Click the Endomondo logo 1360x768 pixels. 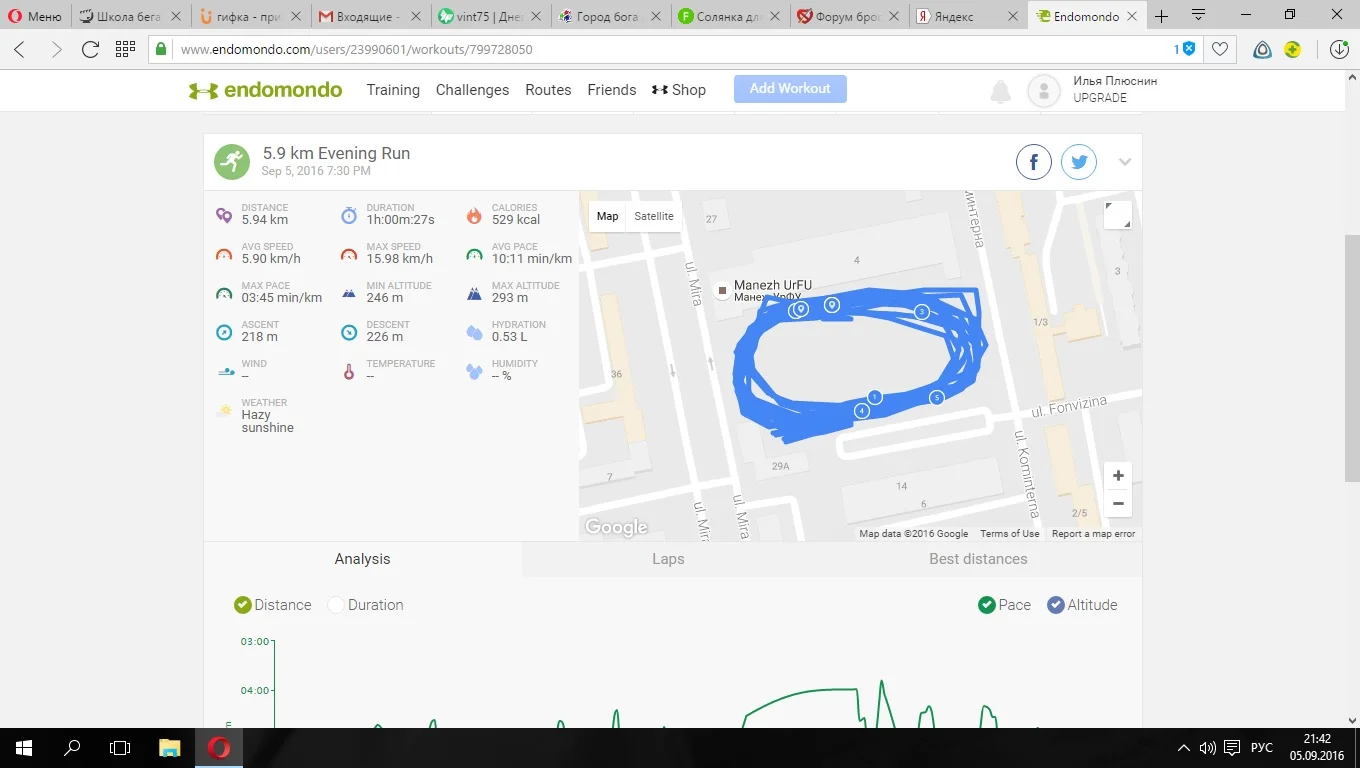point(265,90)
